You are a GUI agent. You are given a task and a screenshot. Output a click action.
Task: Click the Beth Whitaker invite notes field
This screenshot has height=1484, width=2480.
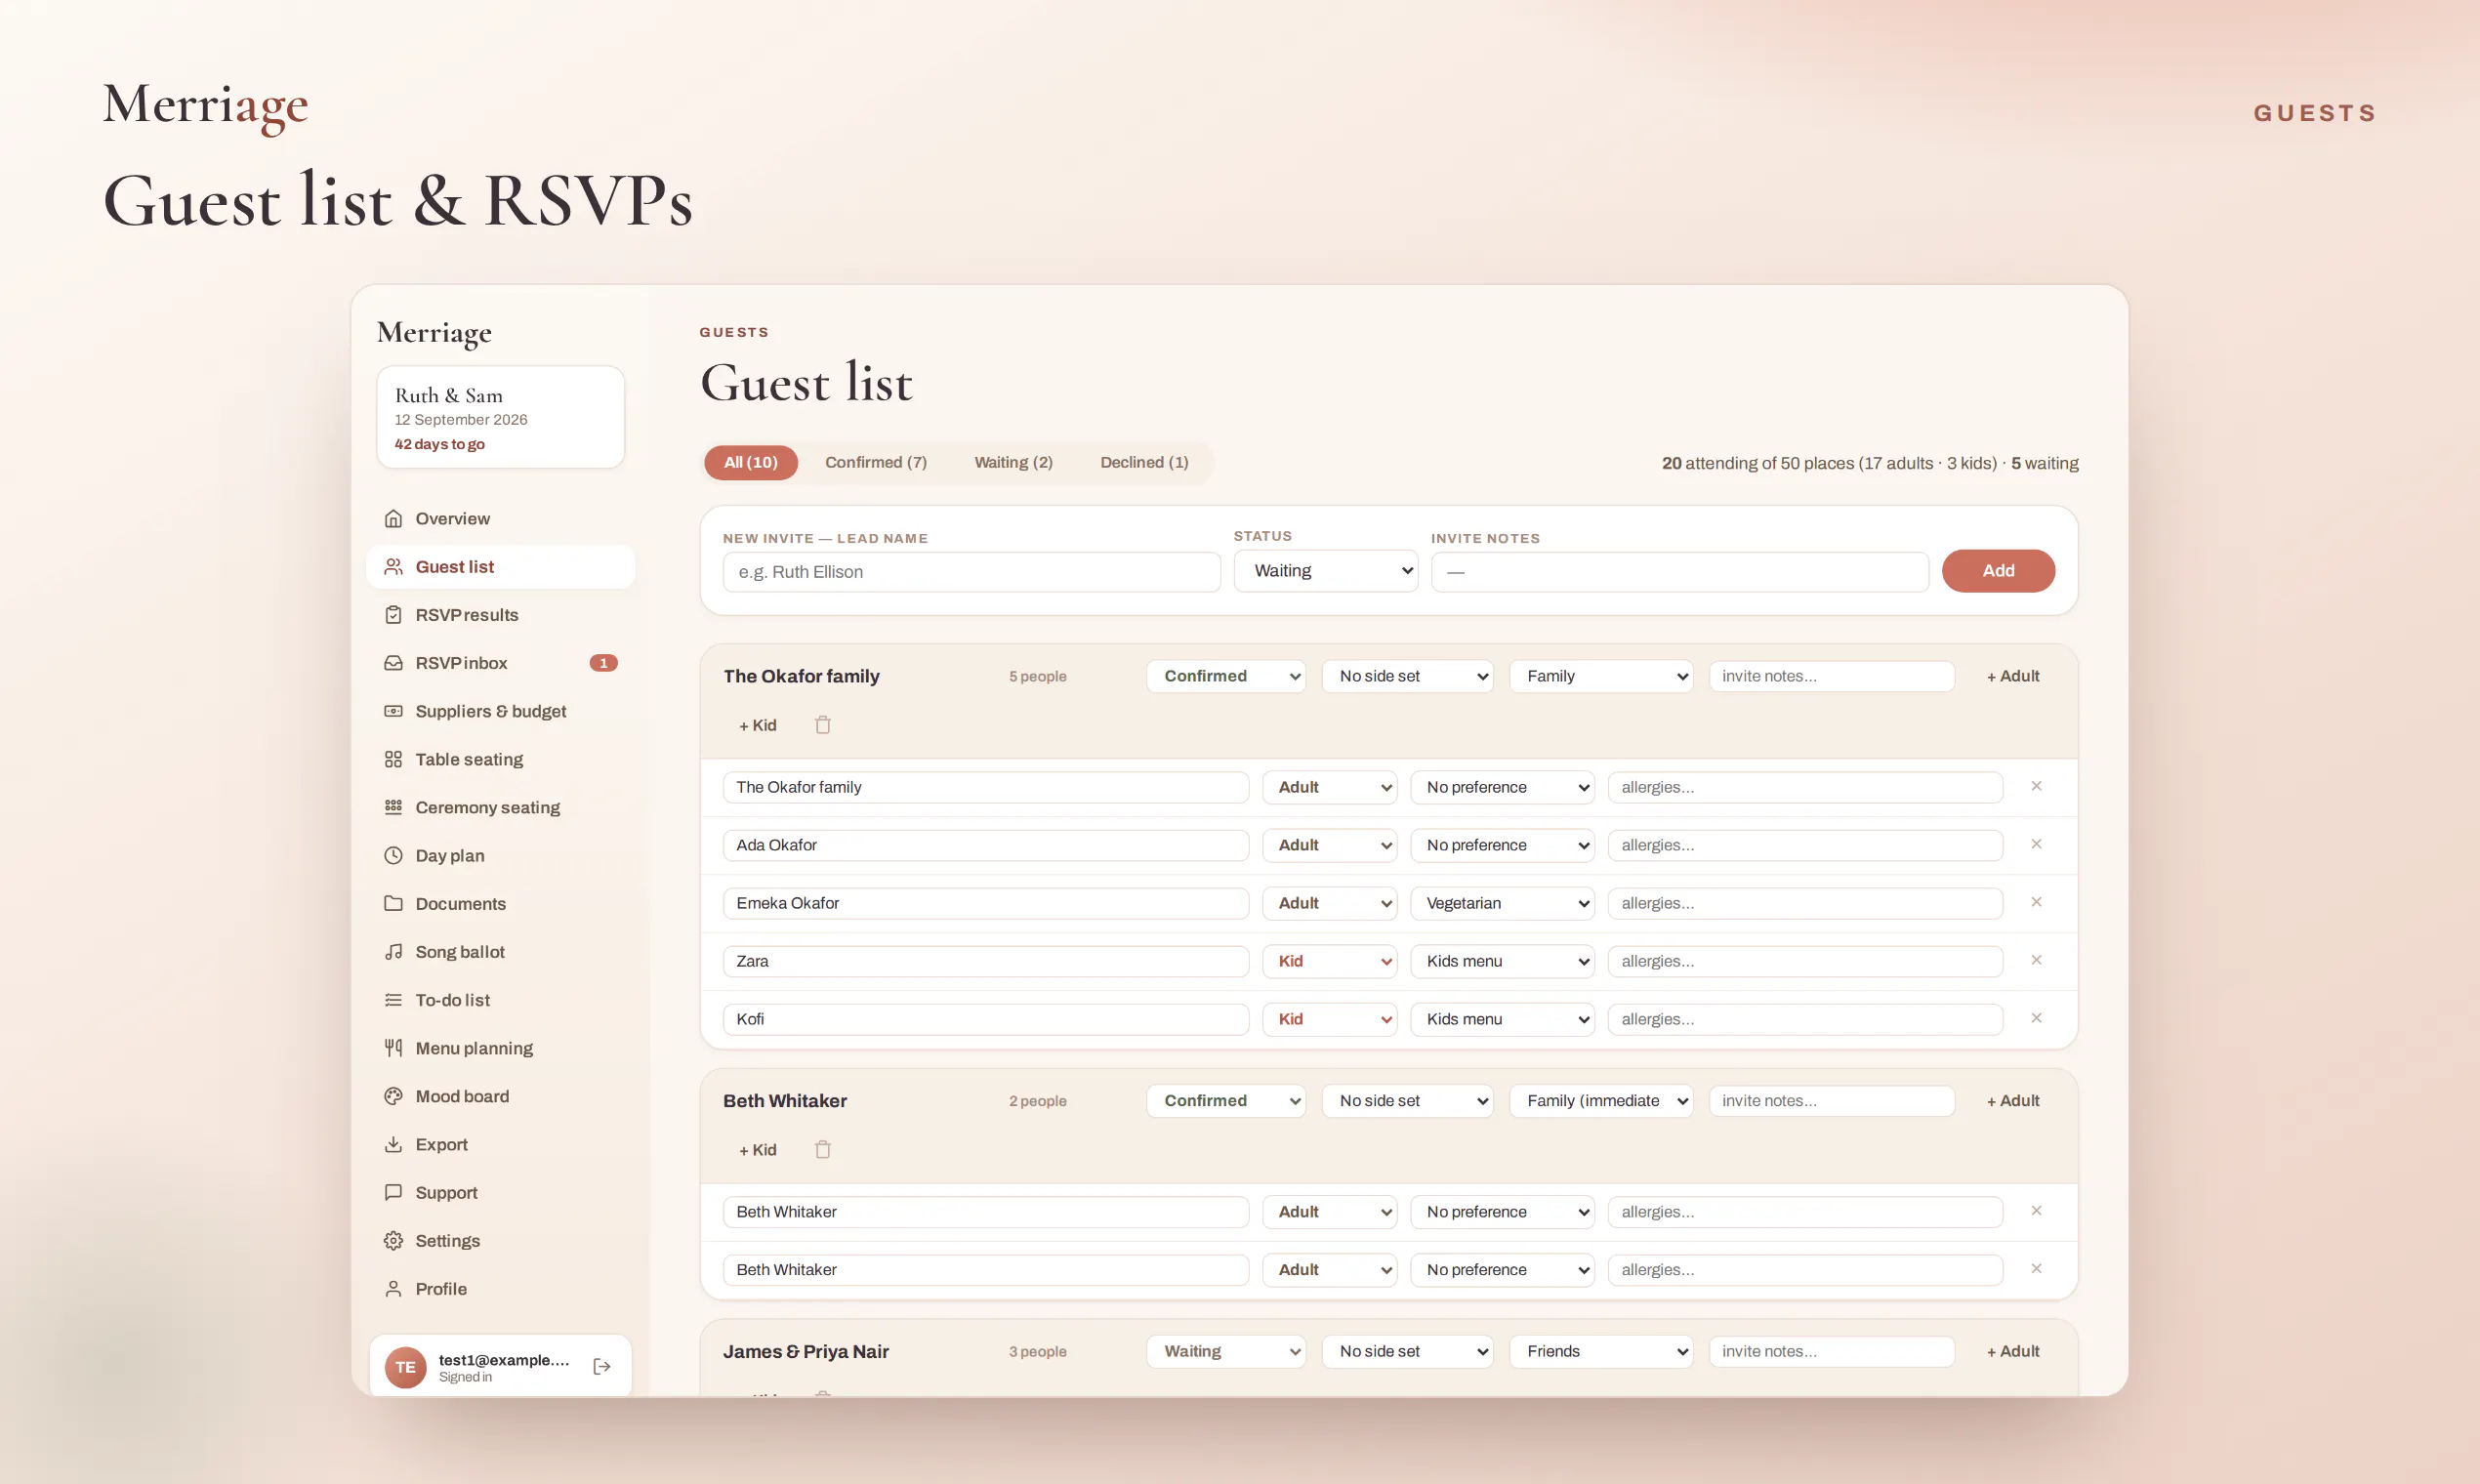click(x=1832, y=1101)
